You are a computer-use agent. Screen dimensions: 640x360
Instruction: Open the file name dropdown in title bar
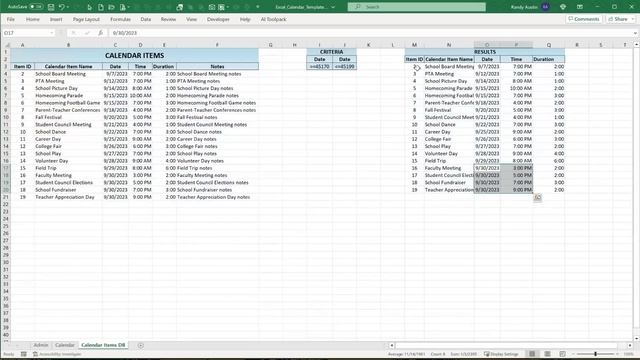[333, 7]
